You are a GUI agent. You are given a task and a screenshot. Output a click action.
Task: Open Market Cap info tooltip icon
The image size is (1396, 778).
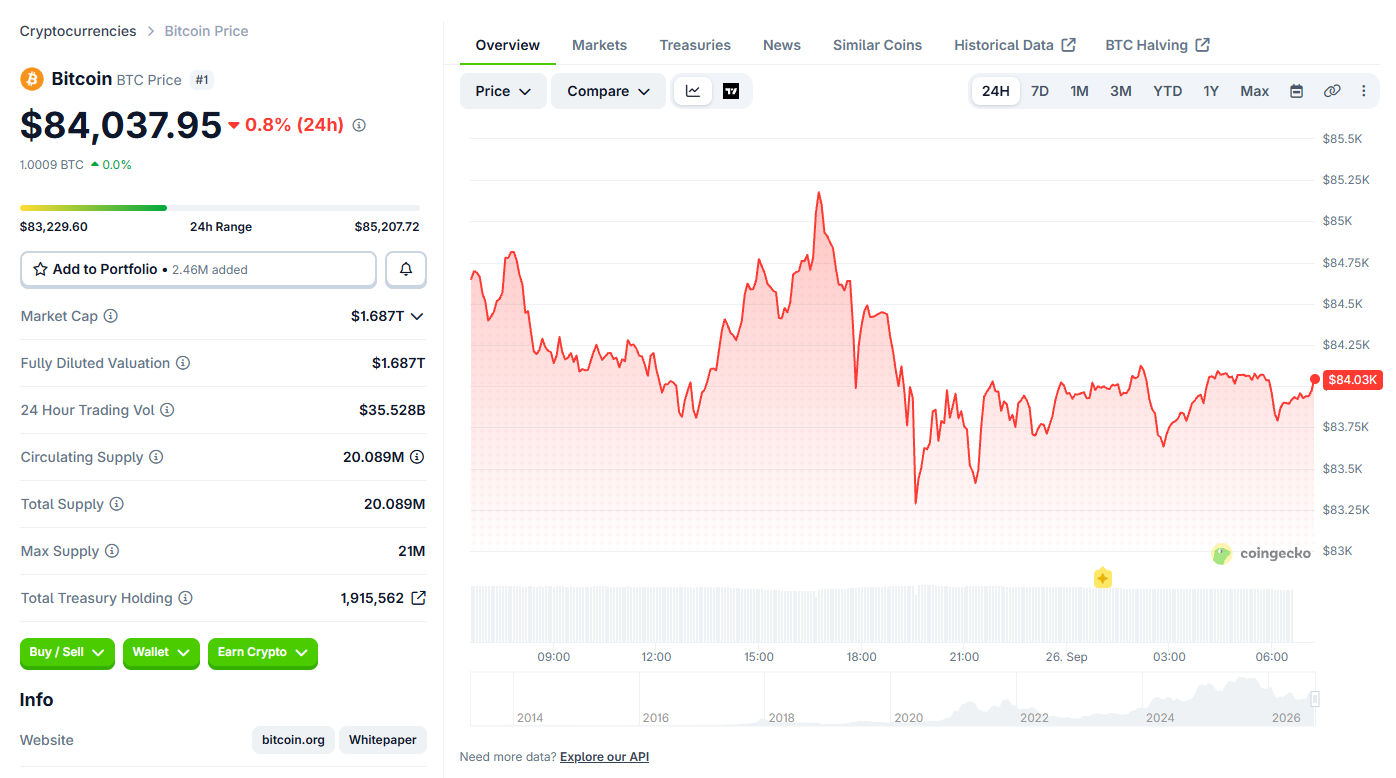click(111, 316)
